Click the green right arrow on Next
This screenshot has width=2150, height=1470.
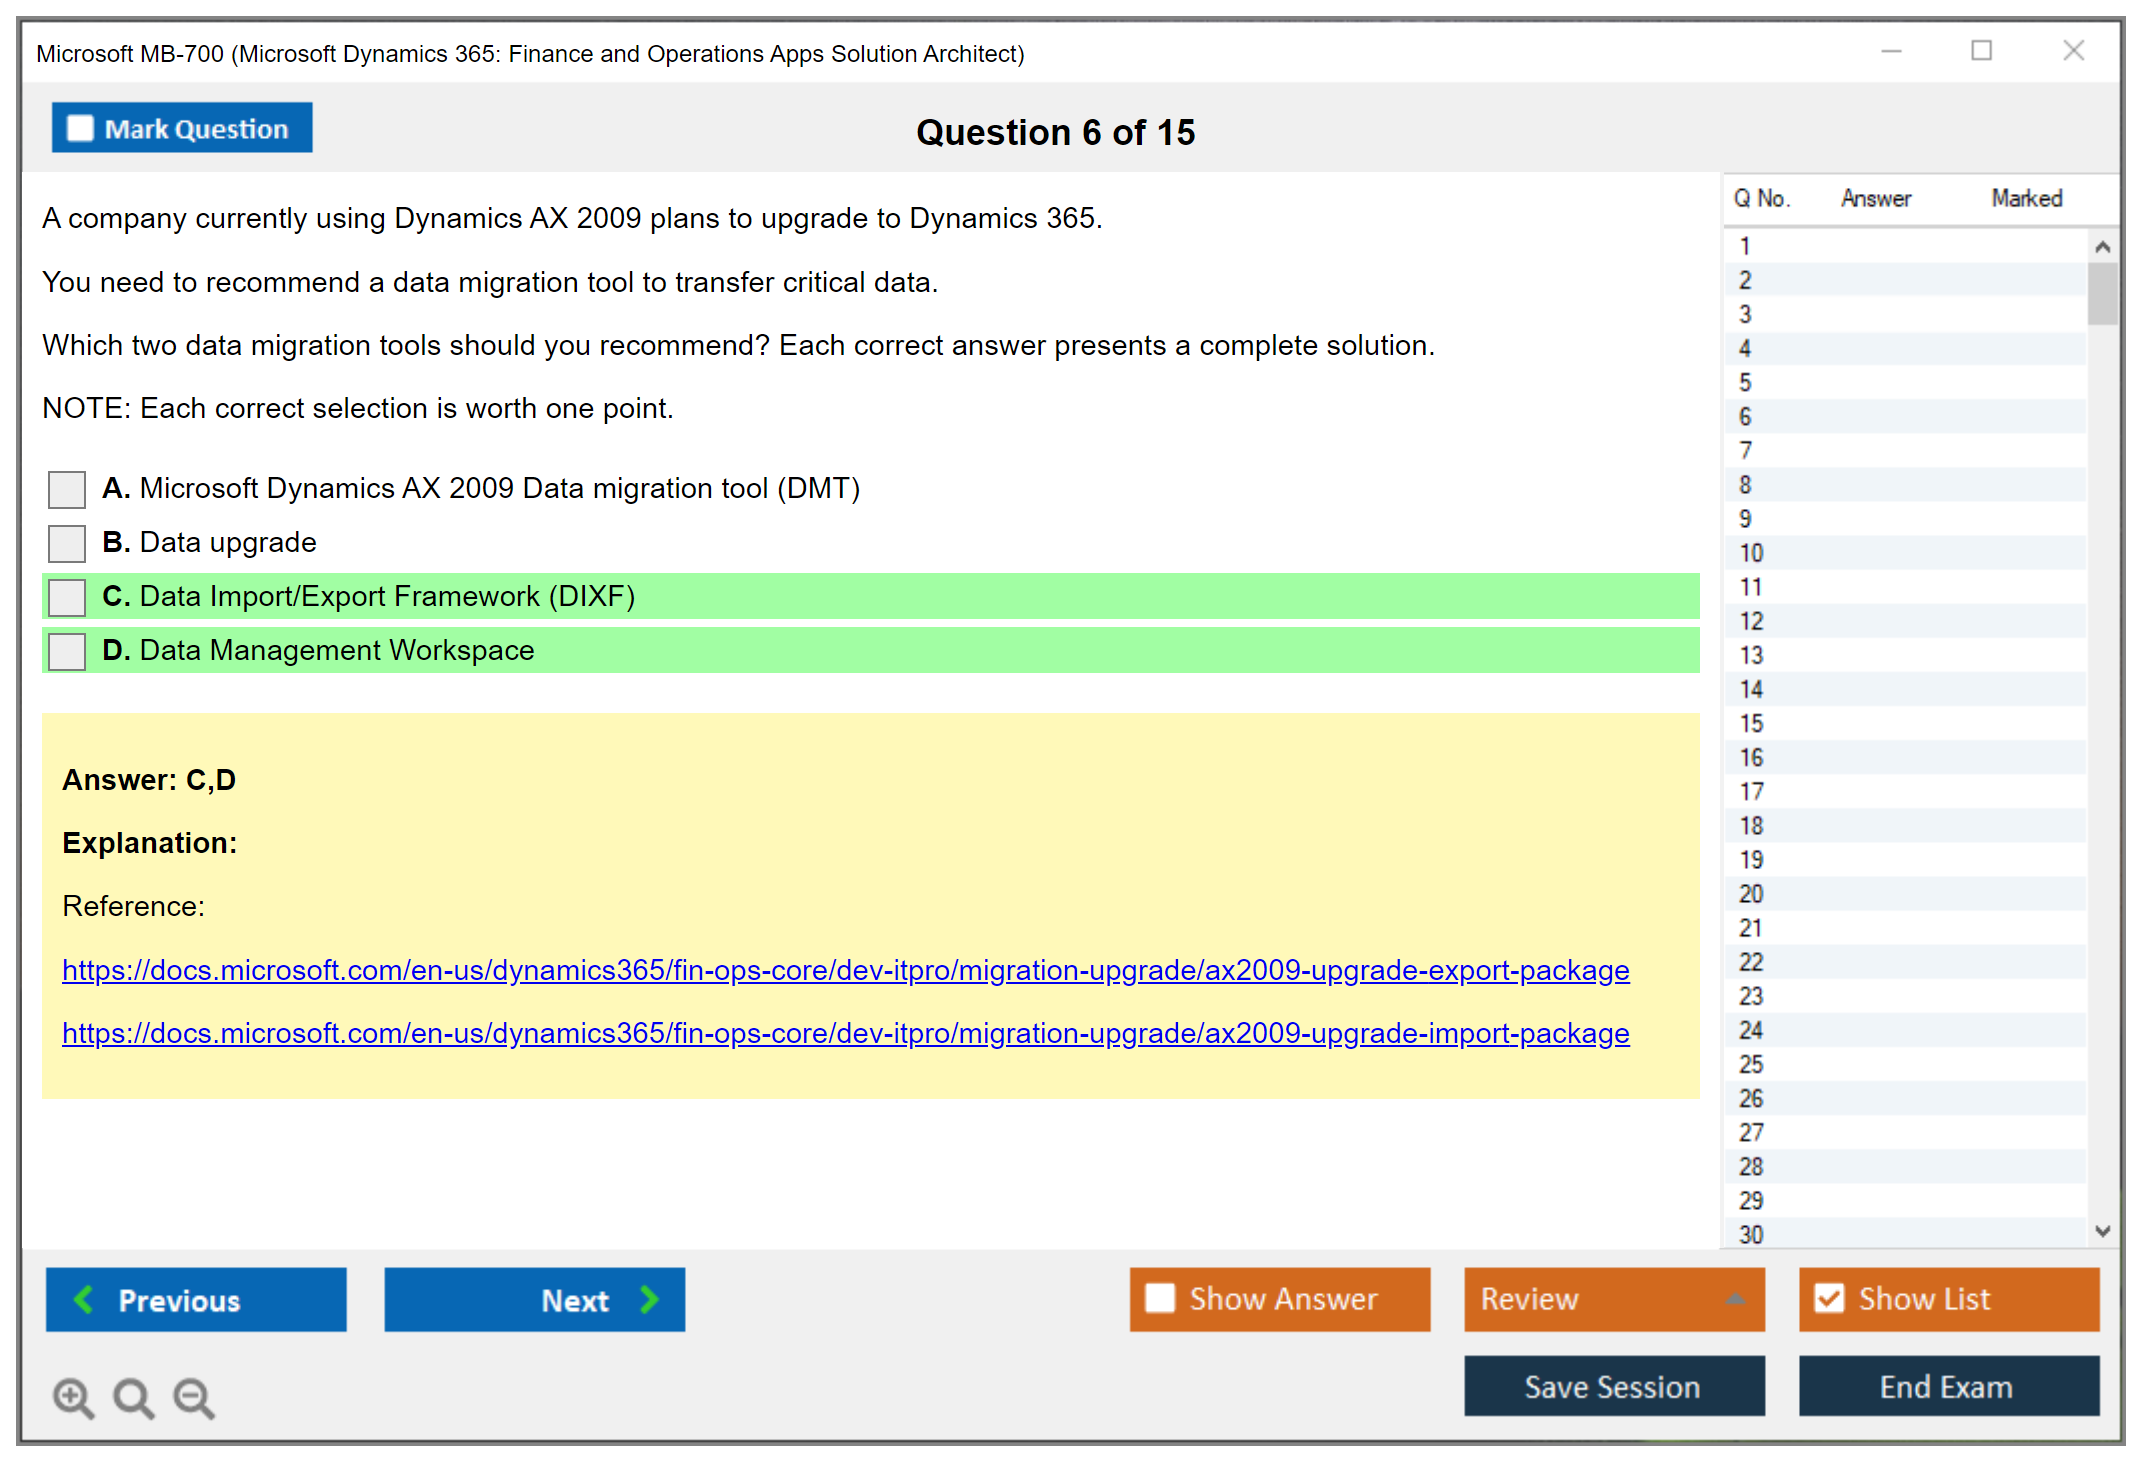click(x=650, y=1299)
